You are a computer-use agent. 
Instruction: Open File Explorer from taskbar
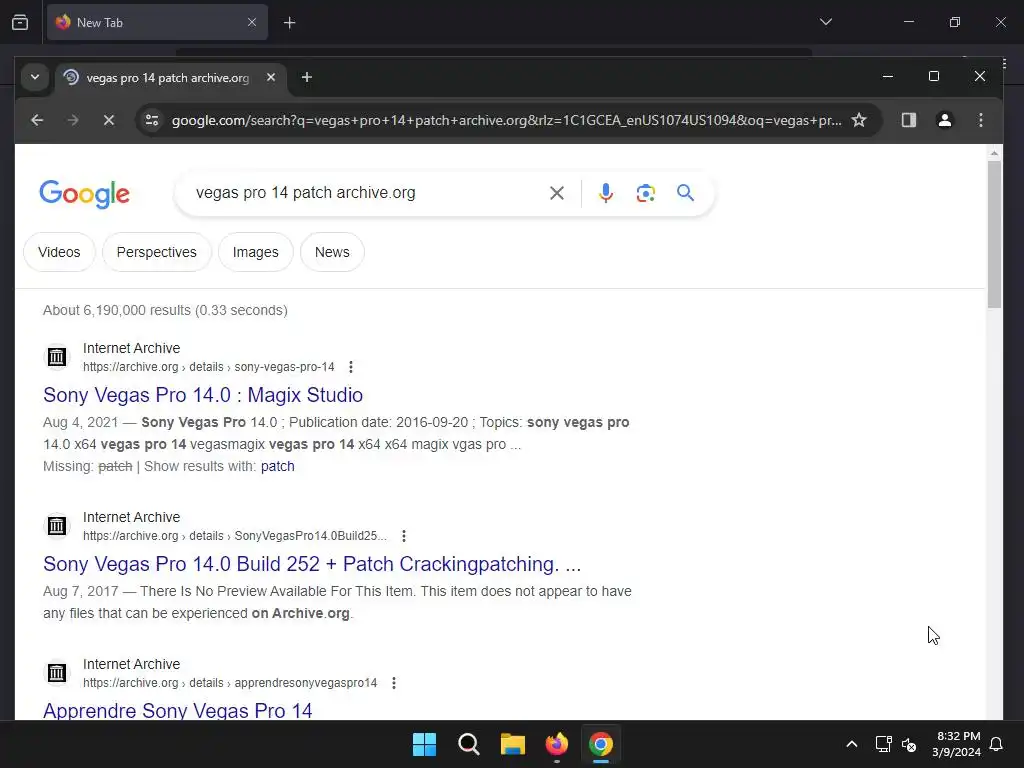click(x=513, y=744)
